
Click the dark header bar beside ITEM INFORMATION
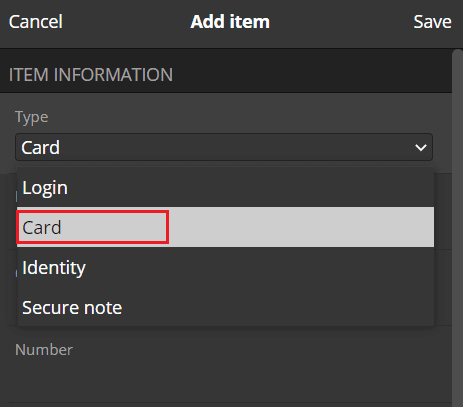click(x=312, y=74)
